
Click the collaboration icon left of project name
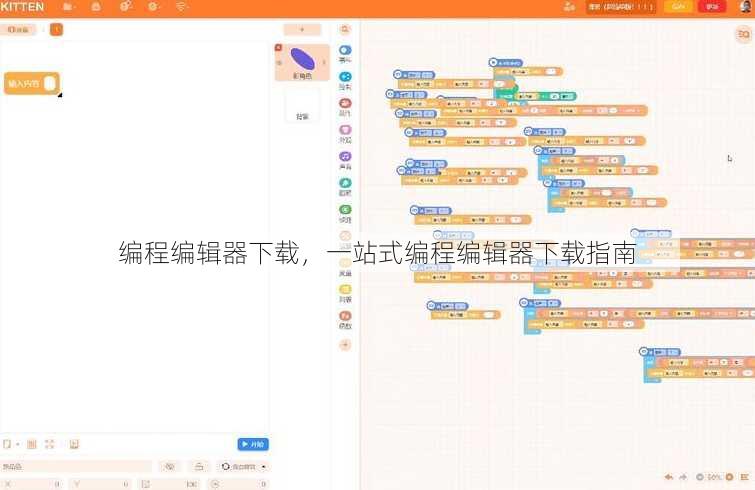point(569,7)
